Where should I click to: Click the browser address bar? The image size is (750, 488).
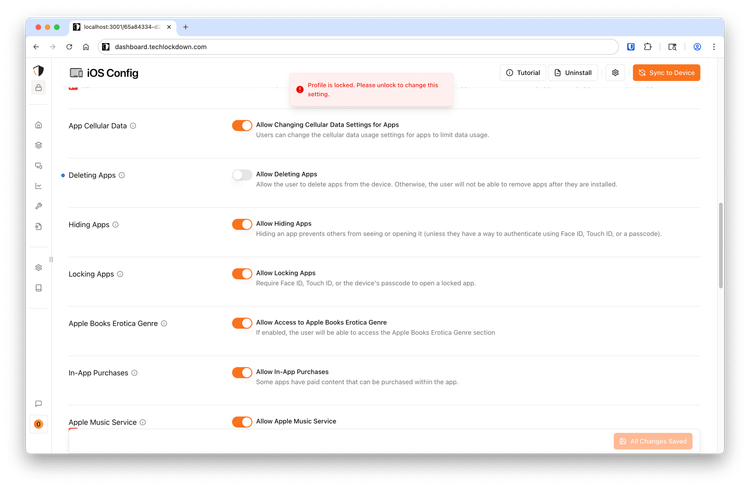350,47
